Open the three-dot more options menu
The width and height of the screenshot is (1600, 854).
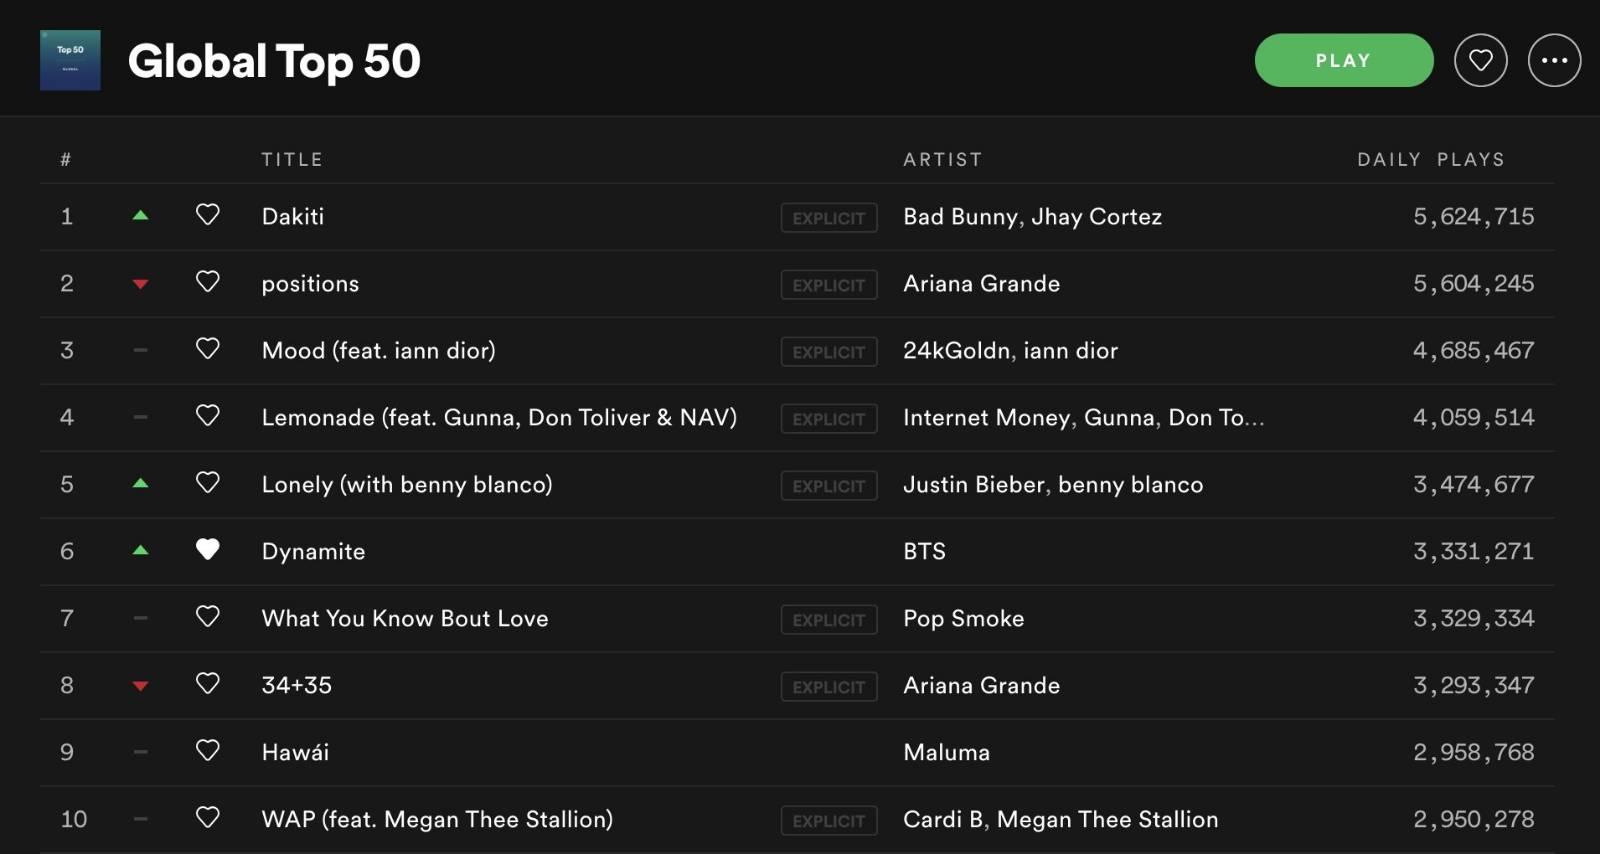(1554, 60)
